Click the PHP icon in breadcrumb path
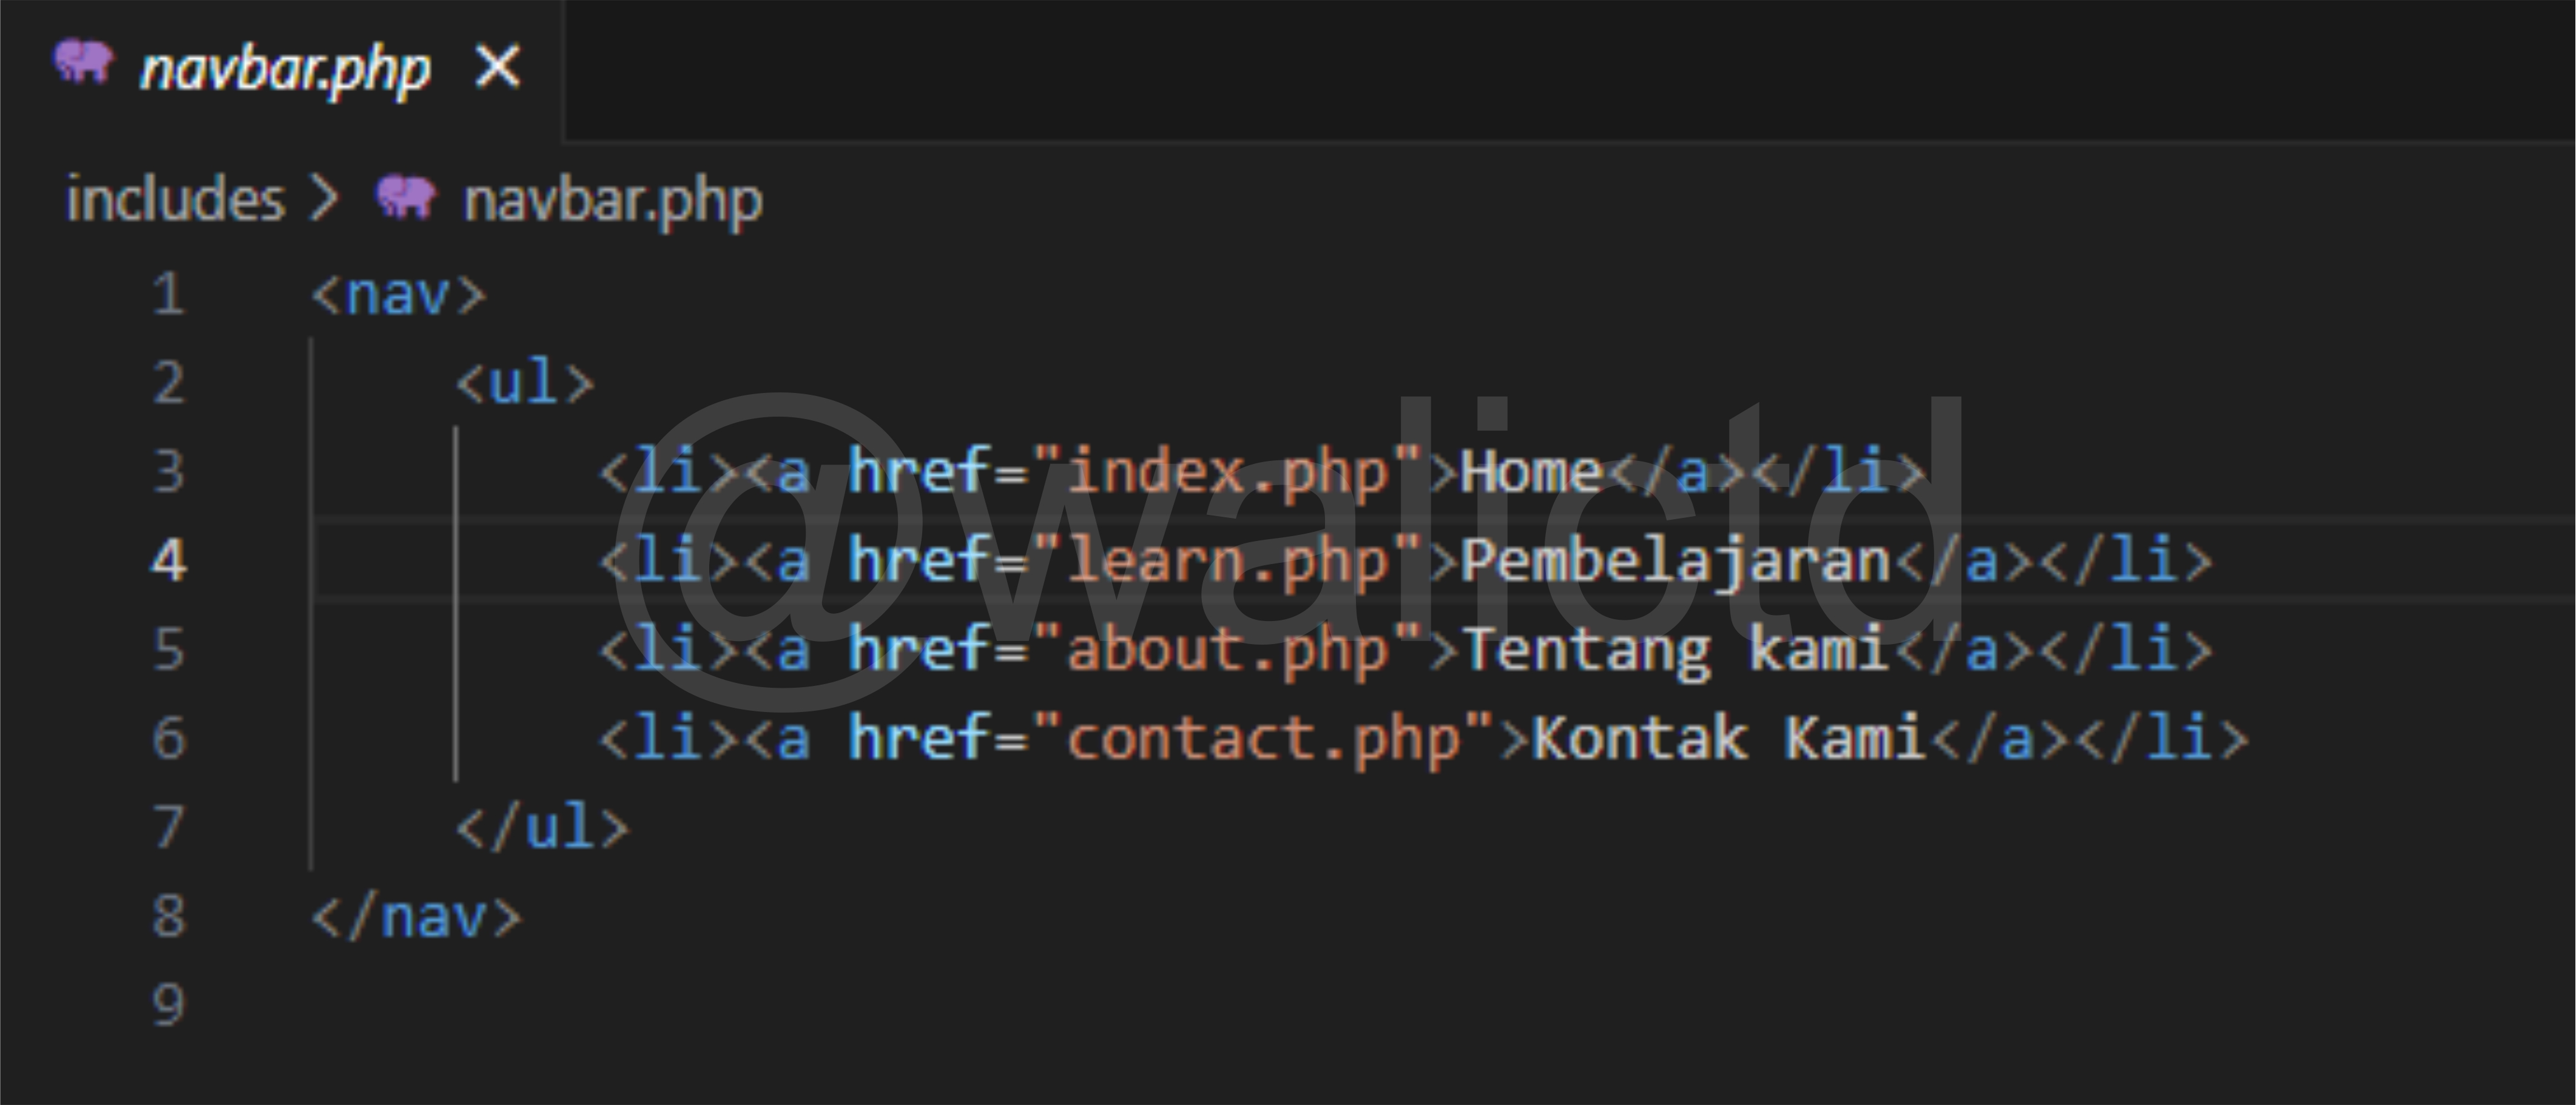2576x1105 pixels. (405, 196)
